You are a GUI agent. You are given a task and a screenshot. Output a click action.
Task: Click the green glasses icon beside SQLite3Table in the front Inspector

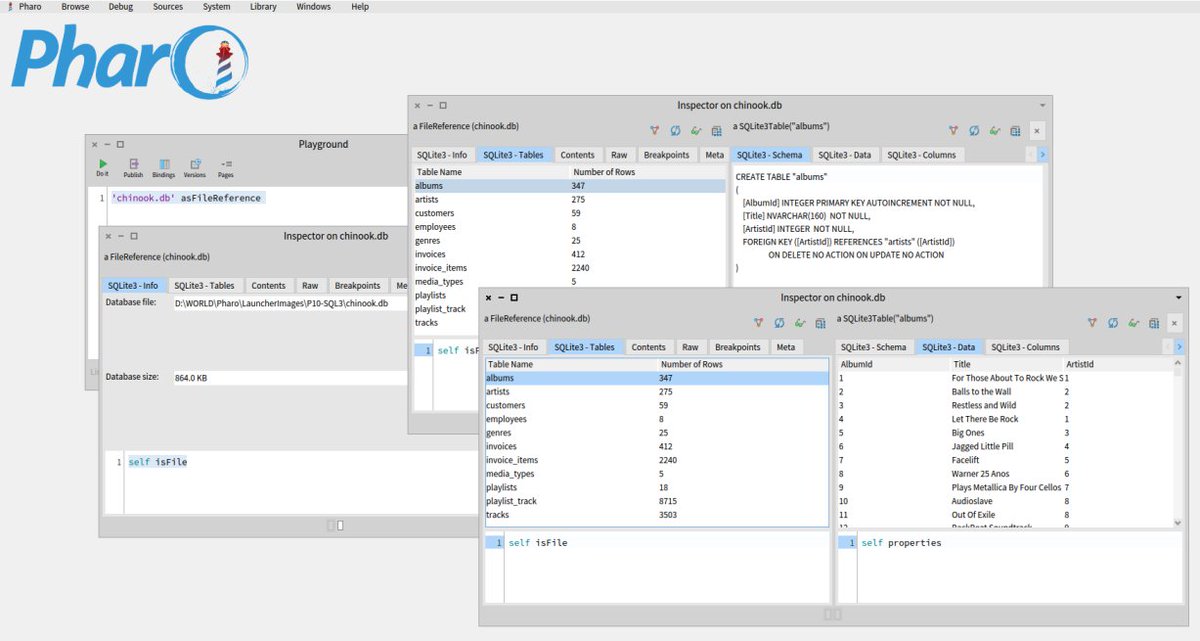click(x=1135, y=323)
